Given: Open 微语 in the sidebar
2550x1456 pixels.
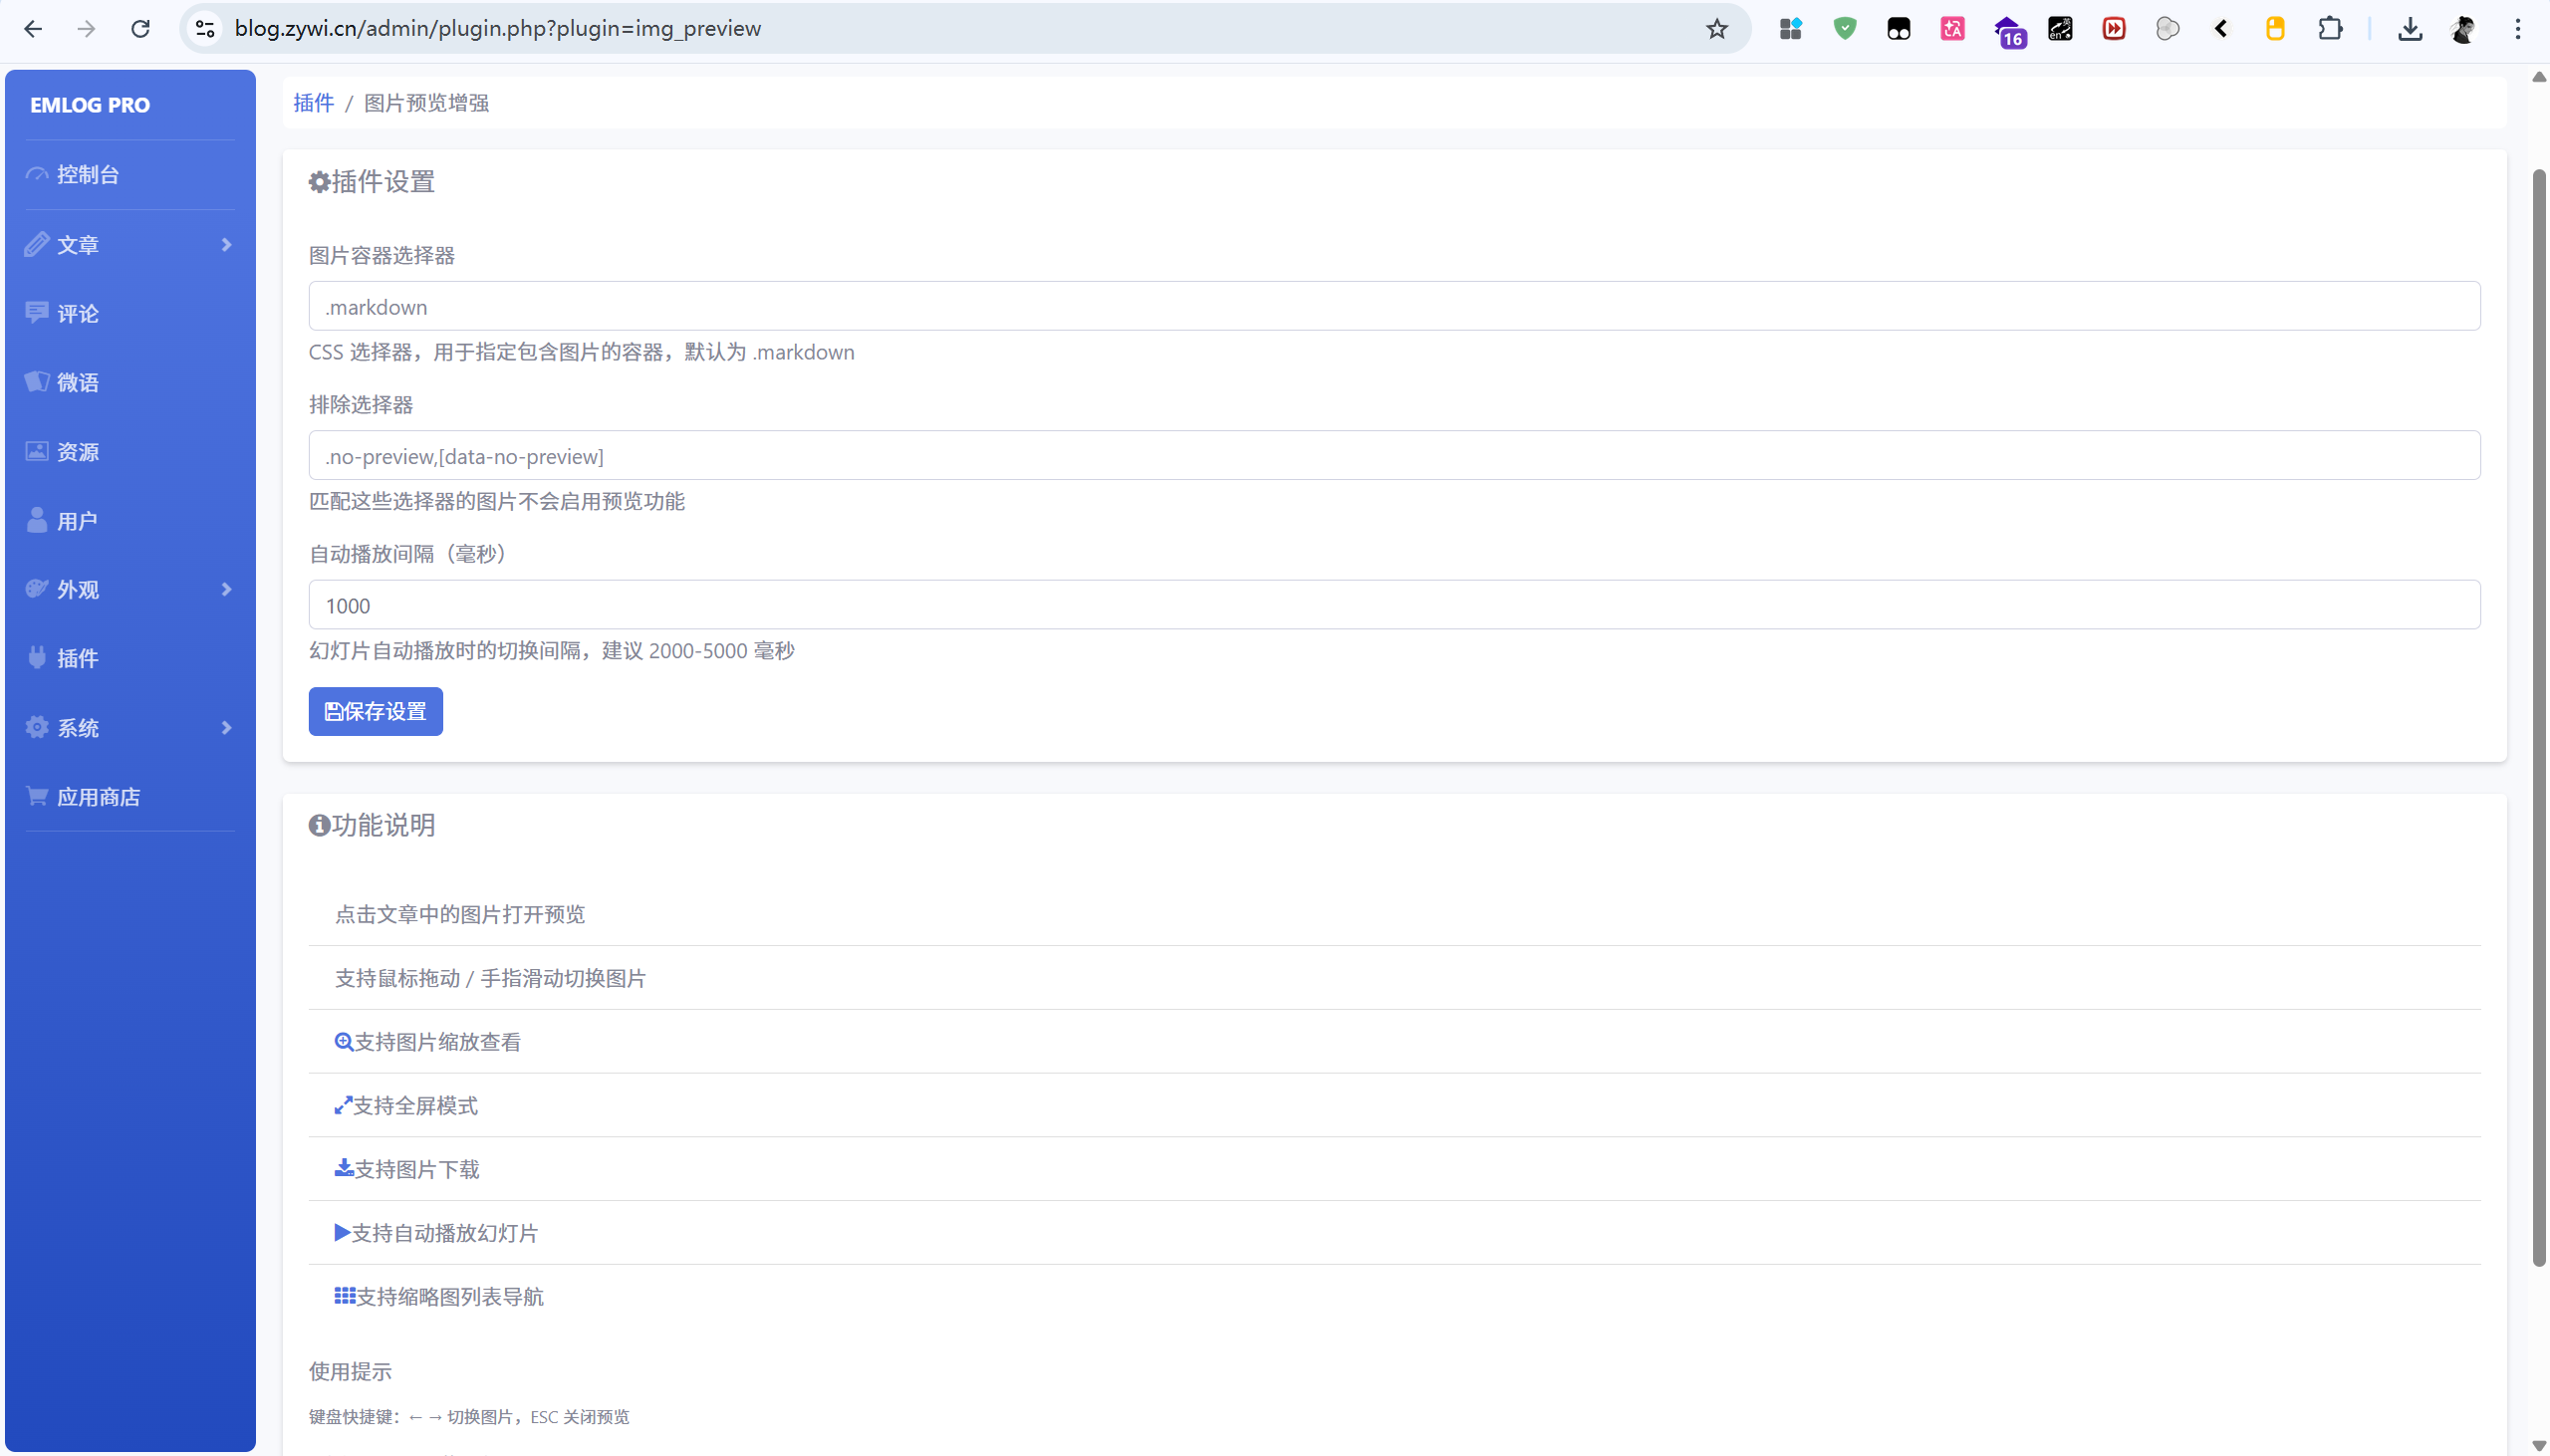Looking at the screenshot, I should tap(130, 383).
